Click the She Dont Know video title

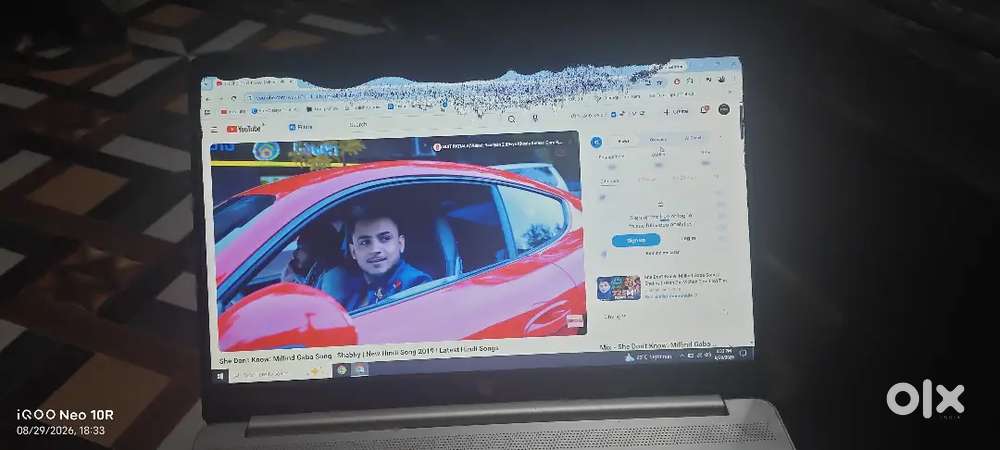(359, 354)
